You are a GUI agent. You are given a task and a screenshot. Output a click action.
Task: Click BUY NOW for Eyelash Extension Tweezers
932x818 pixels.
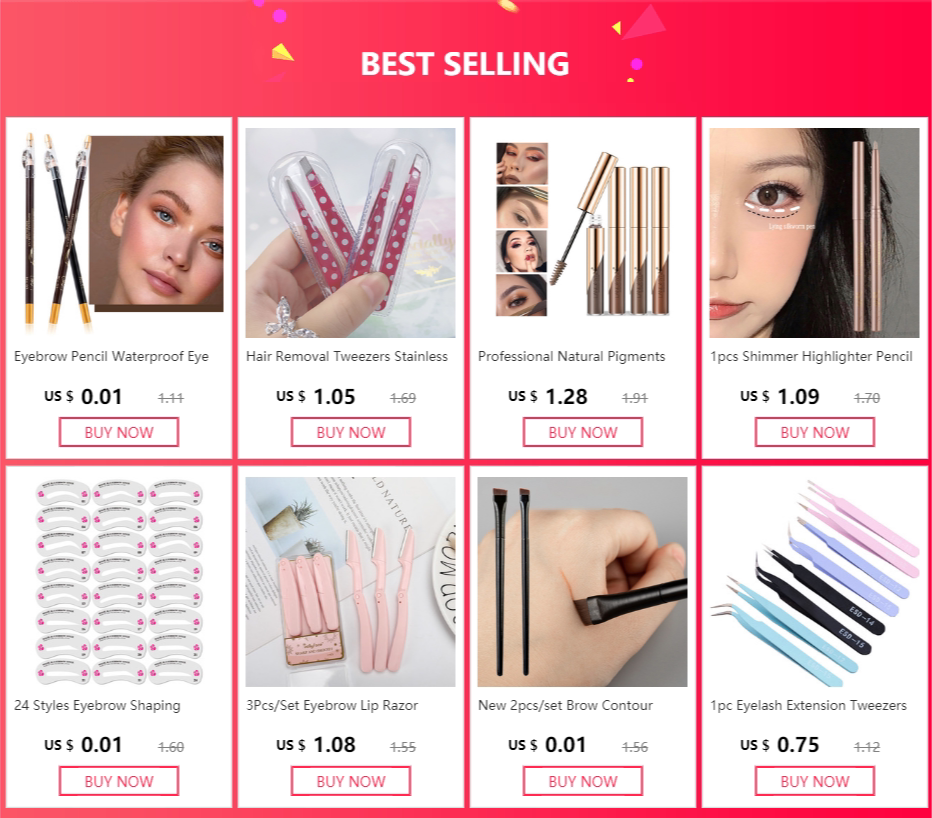[x=815, y=781]
